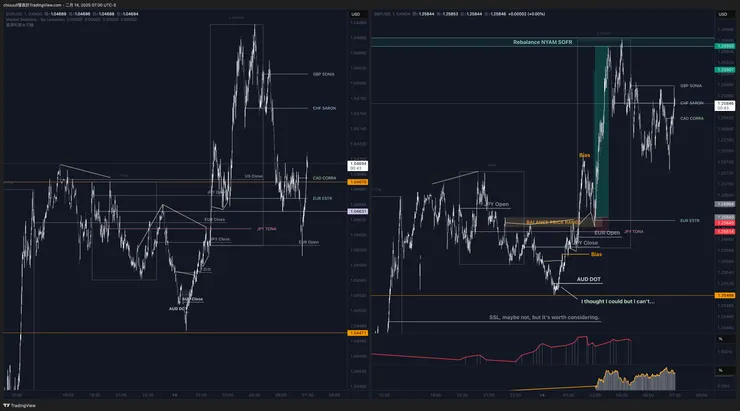Select the JPY Close label on EURUSD chart
Viewport: 740px width, 411px height.
point(220,239)
